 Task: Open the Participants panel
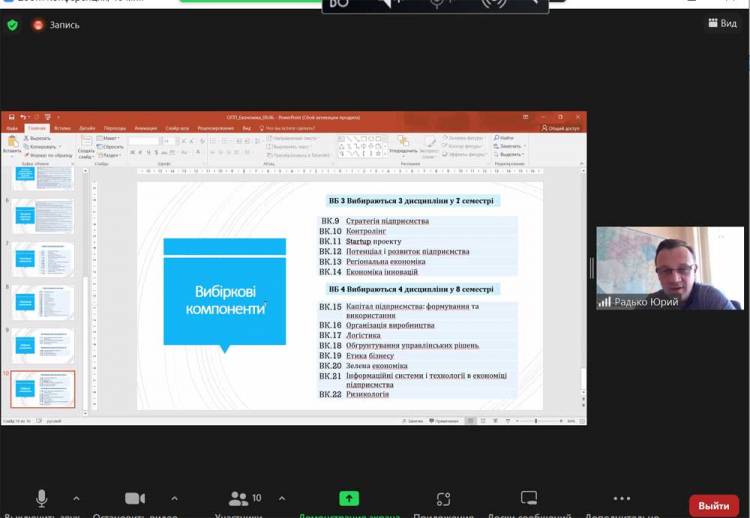pyautogui.click(x=244, y=498)
